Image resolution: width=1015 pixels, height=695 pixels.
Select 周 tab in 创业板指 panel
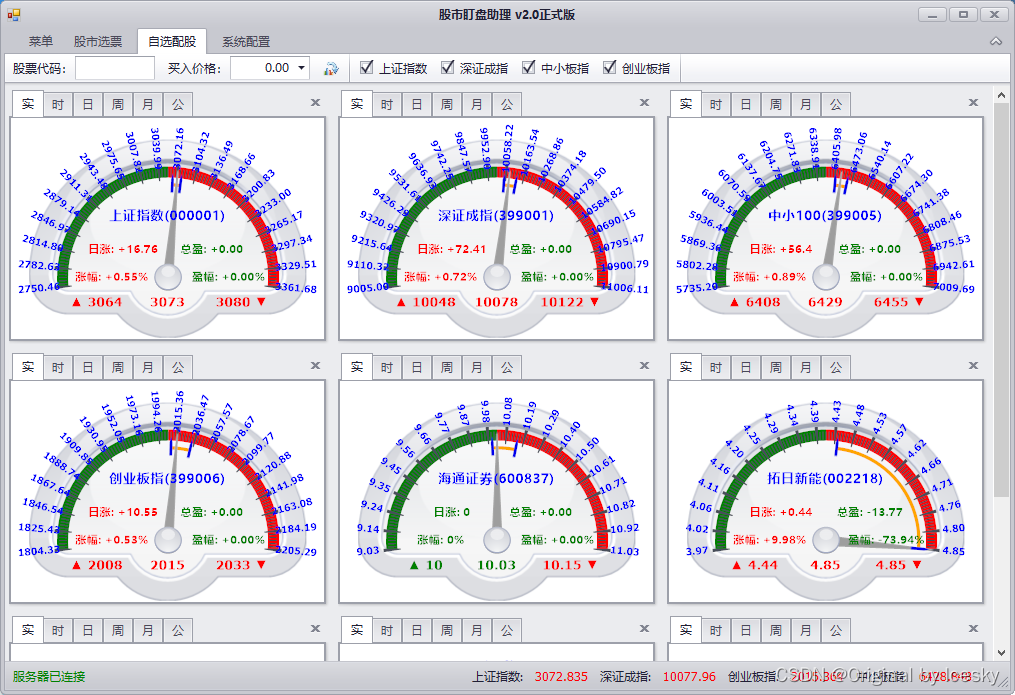(x=118, y=368)
